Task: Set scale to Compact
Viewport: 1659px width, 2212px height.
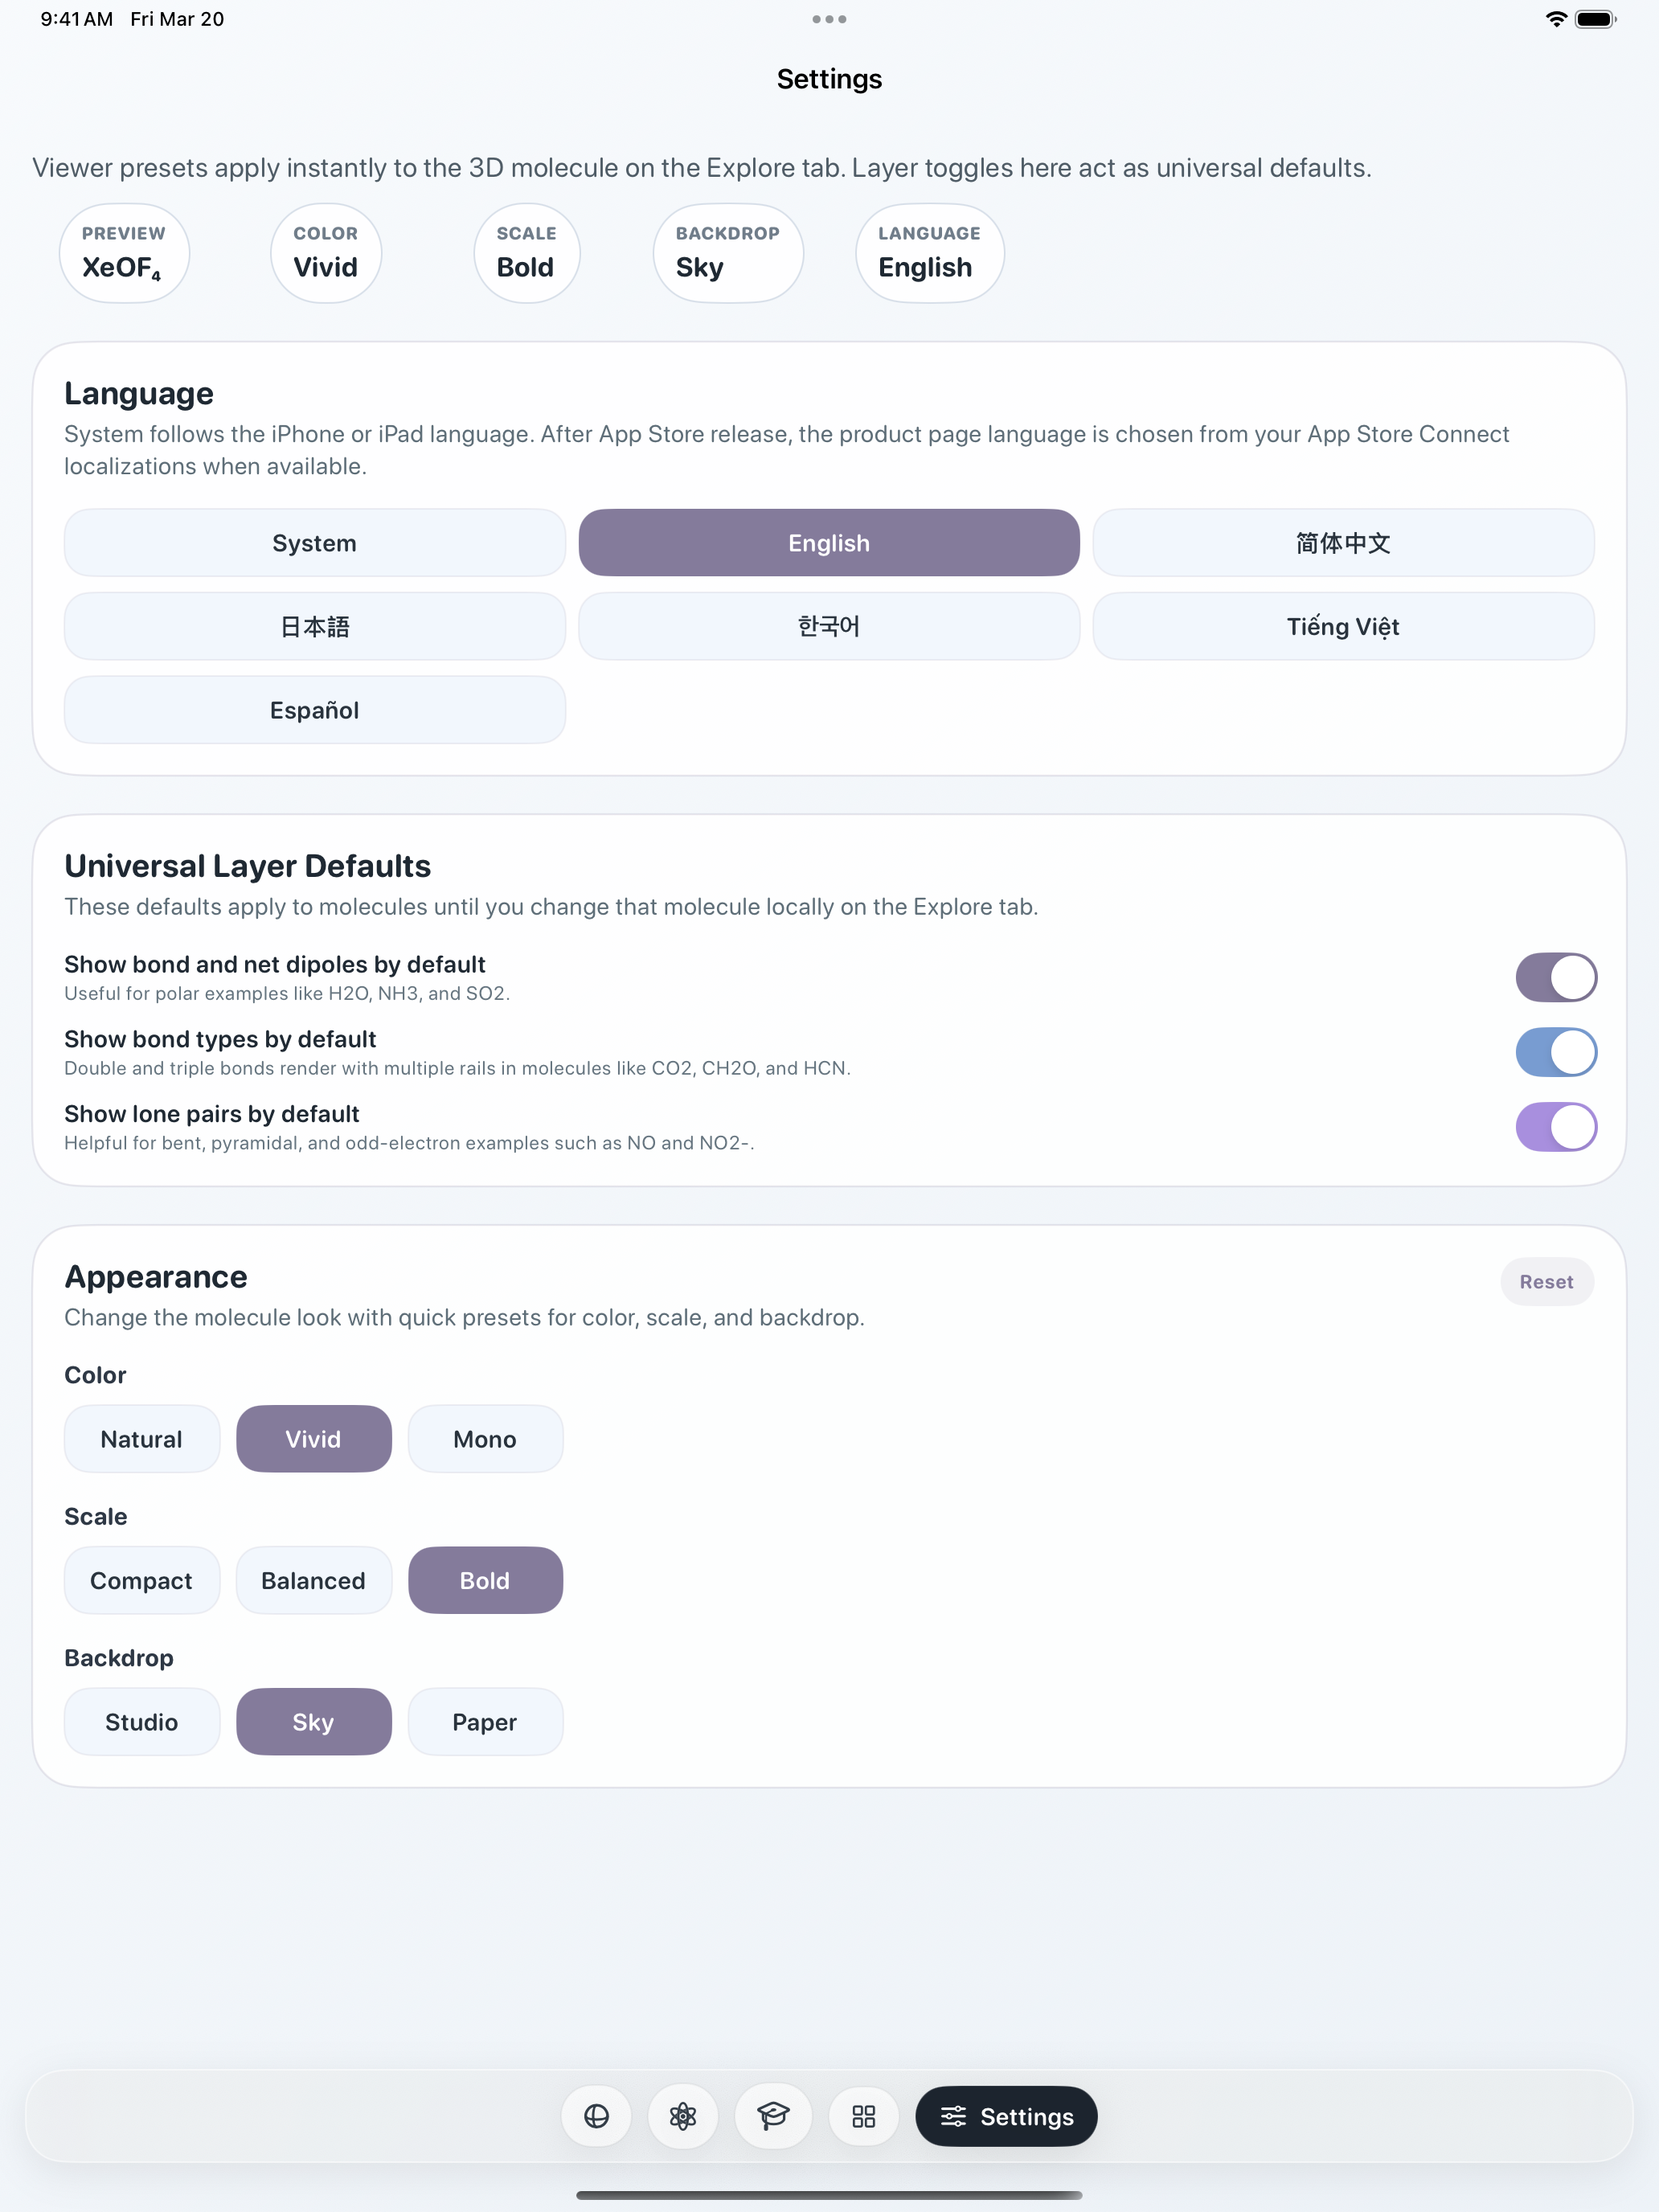Action: click(x=142, y=1580)
